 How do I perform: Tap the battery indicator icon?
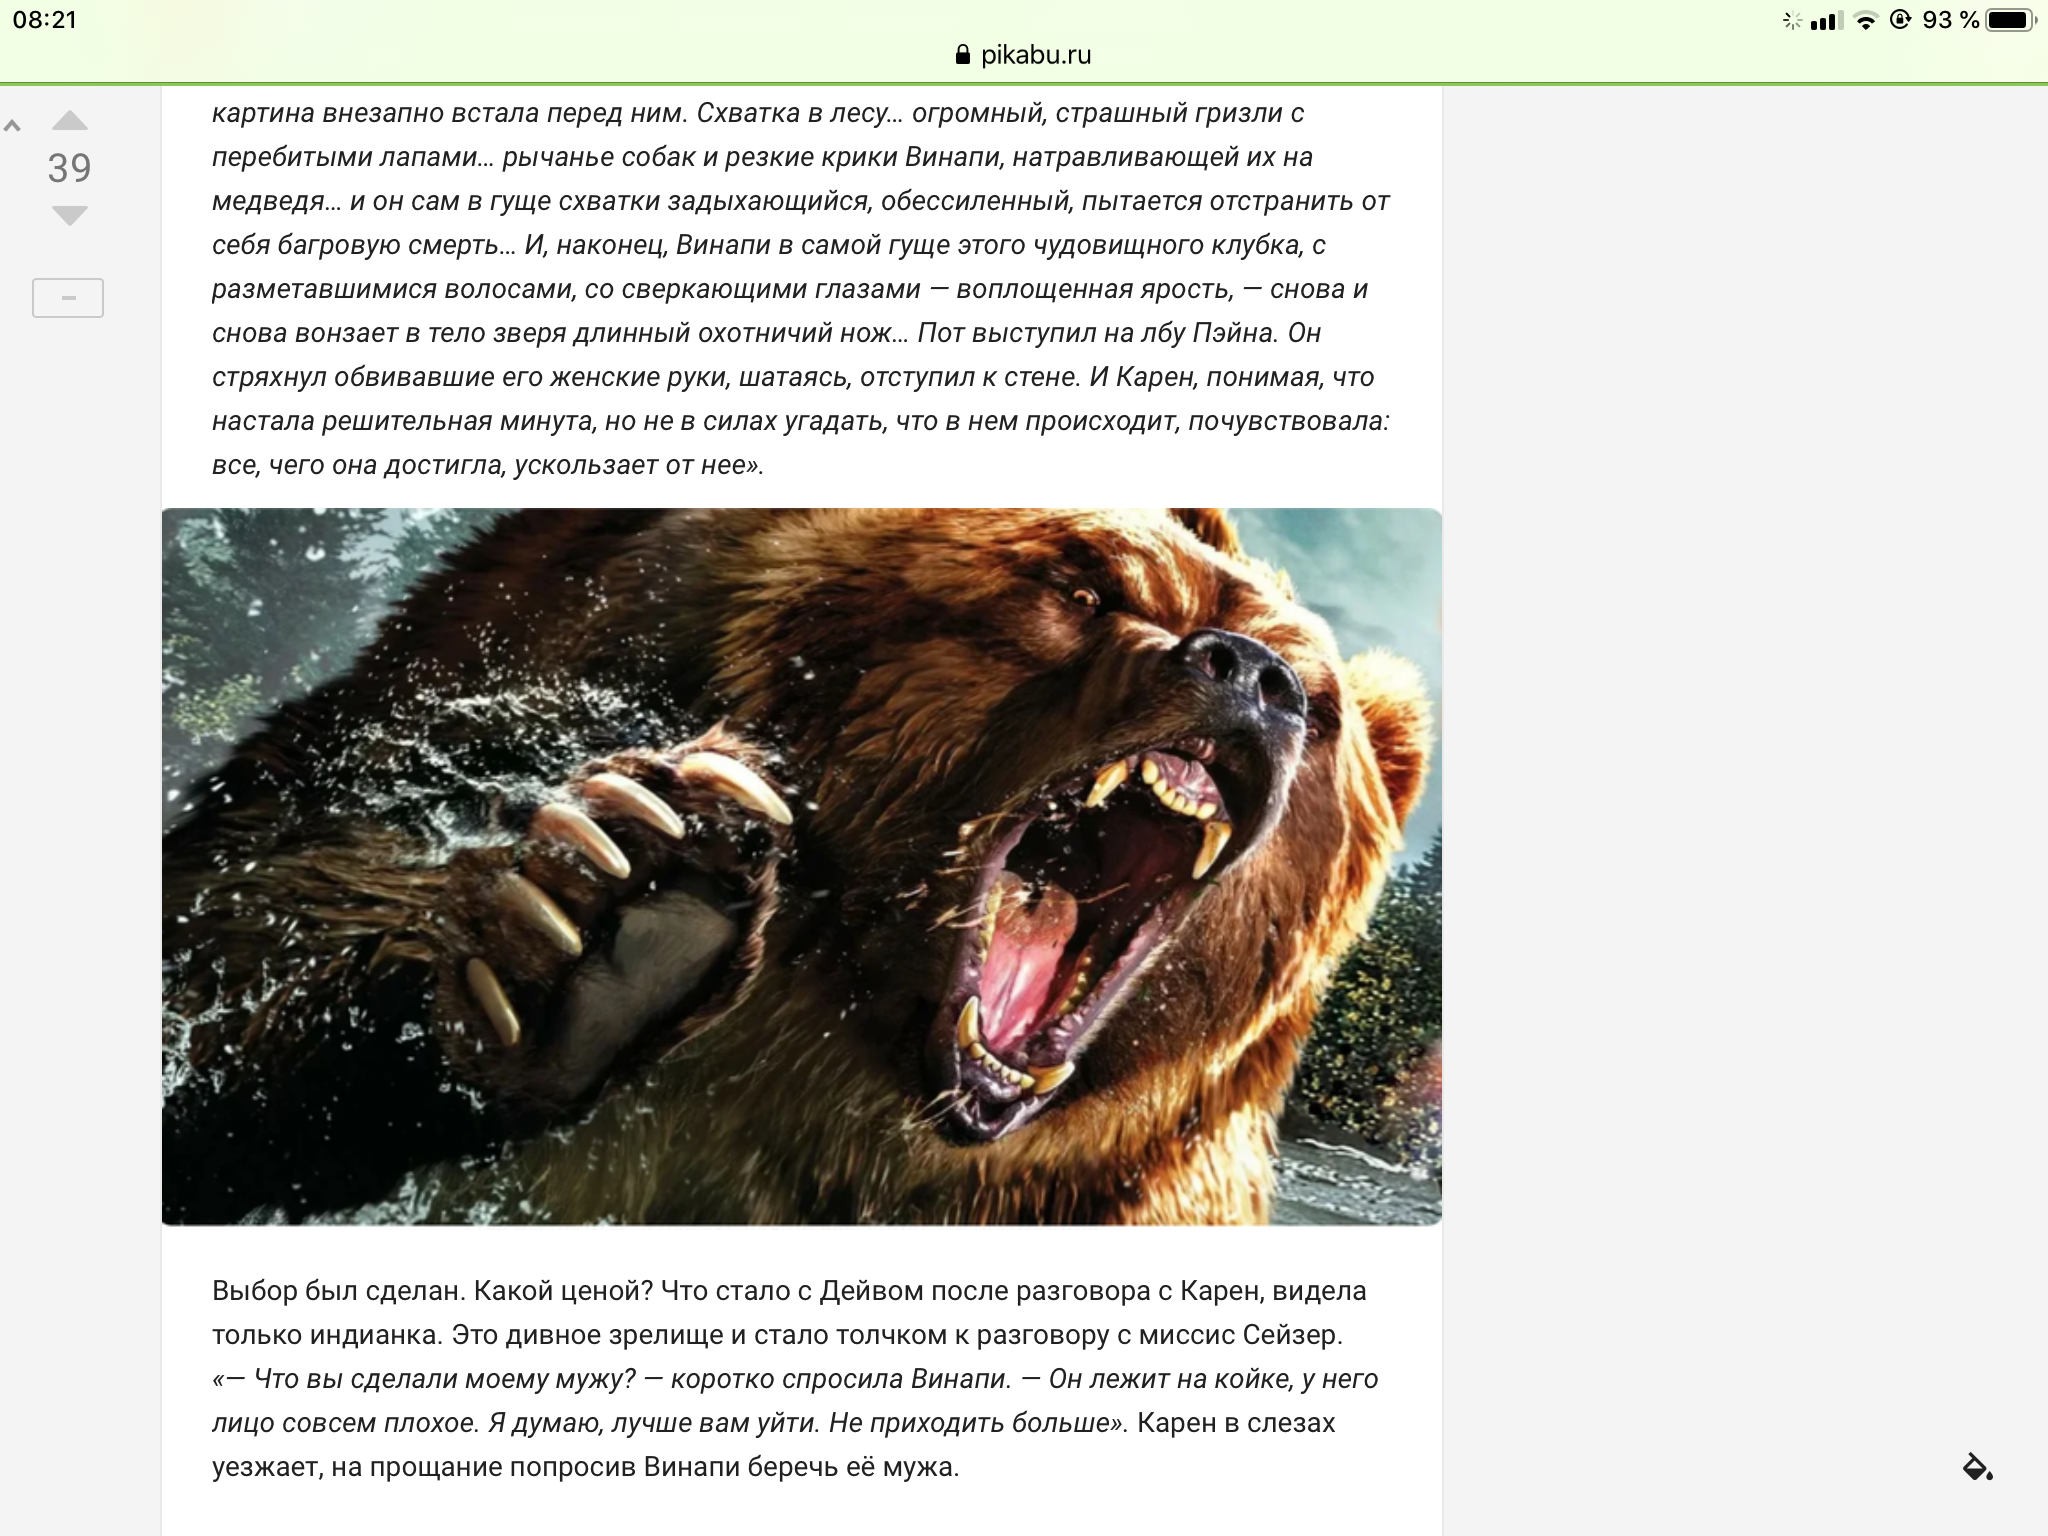point(2010,20)
